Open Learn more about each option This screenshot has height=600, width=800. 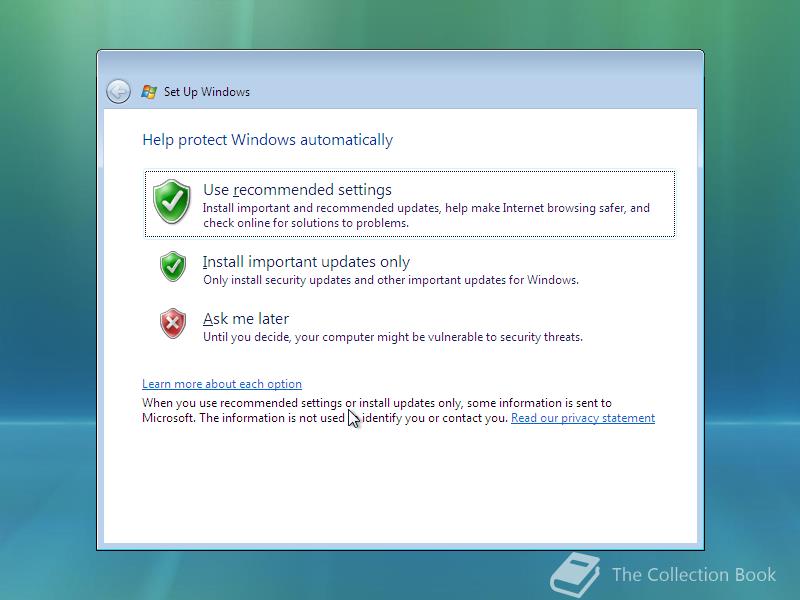coord(222,384)
